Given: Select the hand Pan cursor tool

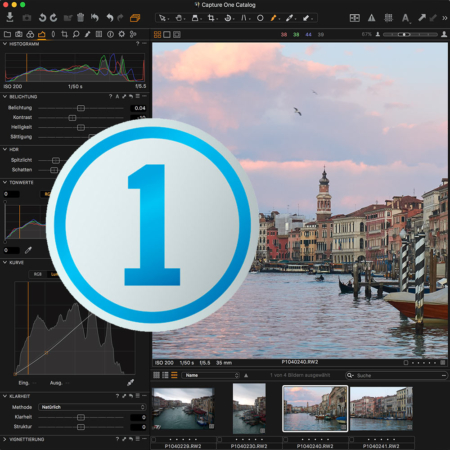Looking at the screenshot, I should click(179, 18).
